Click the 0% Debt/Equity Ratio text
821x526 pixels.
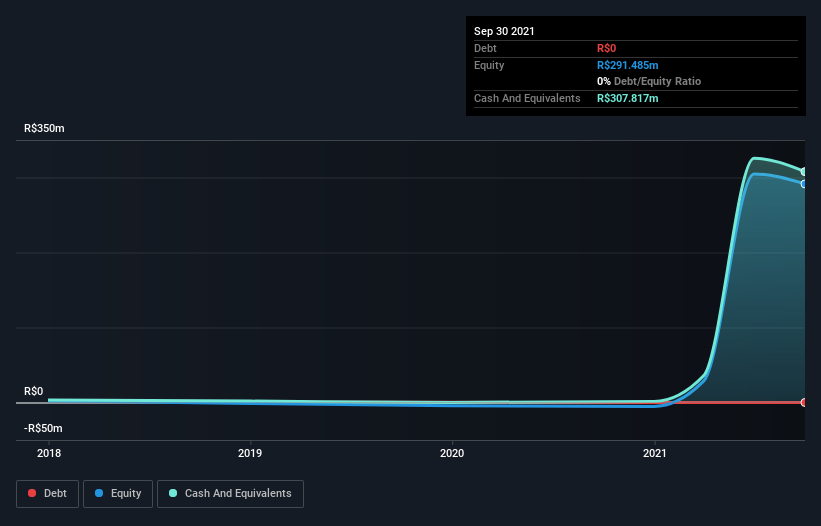pyautogui.click(x=649, y=81)
